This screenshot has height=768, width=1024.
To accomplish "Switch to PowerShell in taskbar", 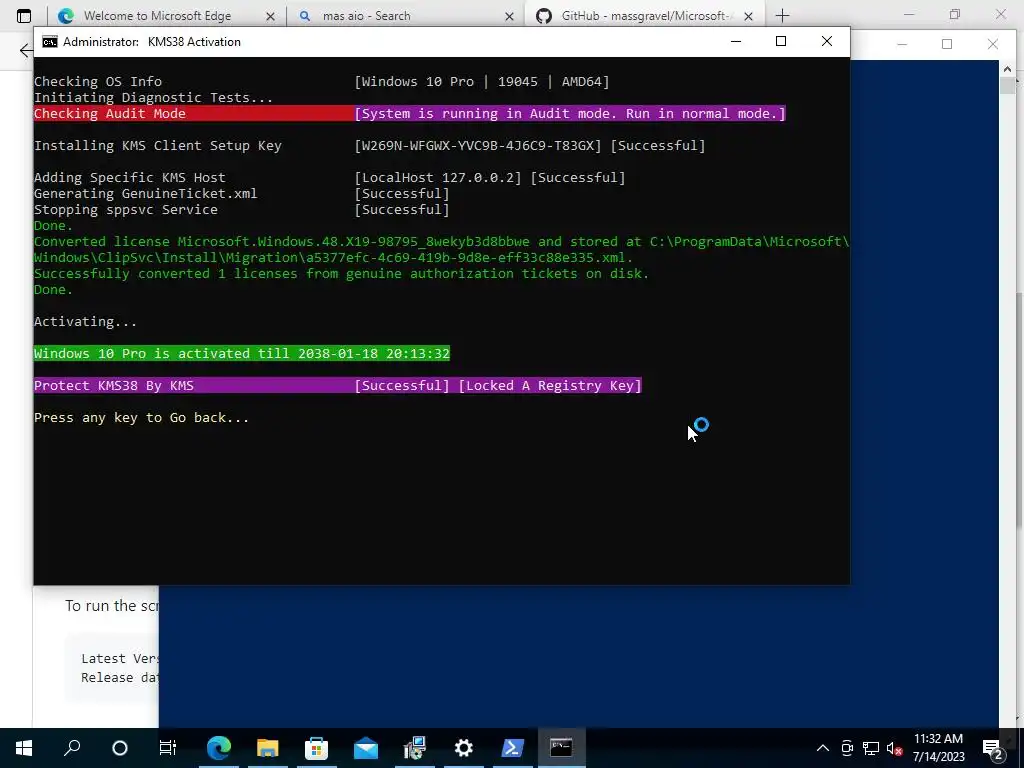I will pyautogui.click(x=512, y=747).
